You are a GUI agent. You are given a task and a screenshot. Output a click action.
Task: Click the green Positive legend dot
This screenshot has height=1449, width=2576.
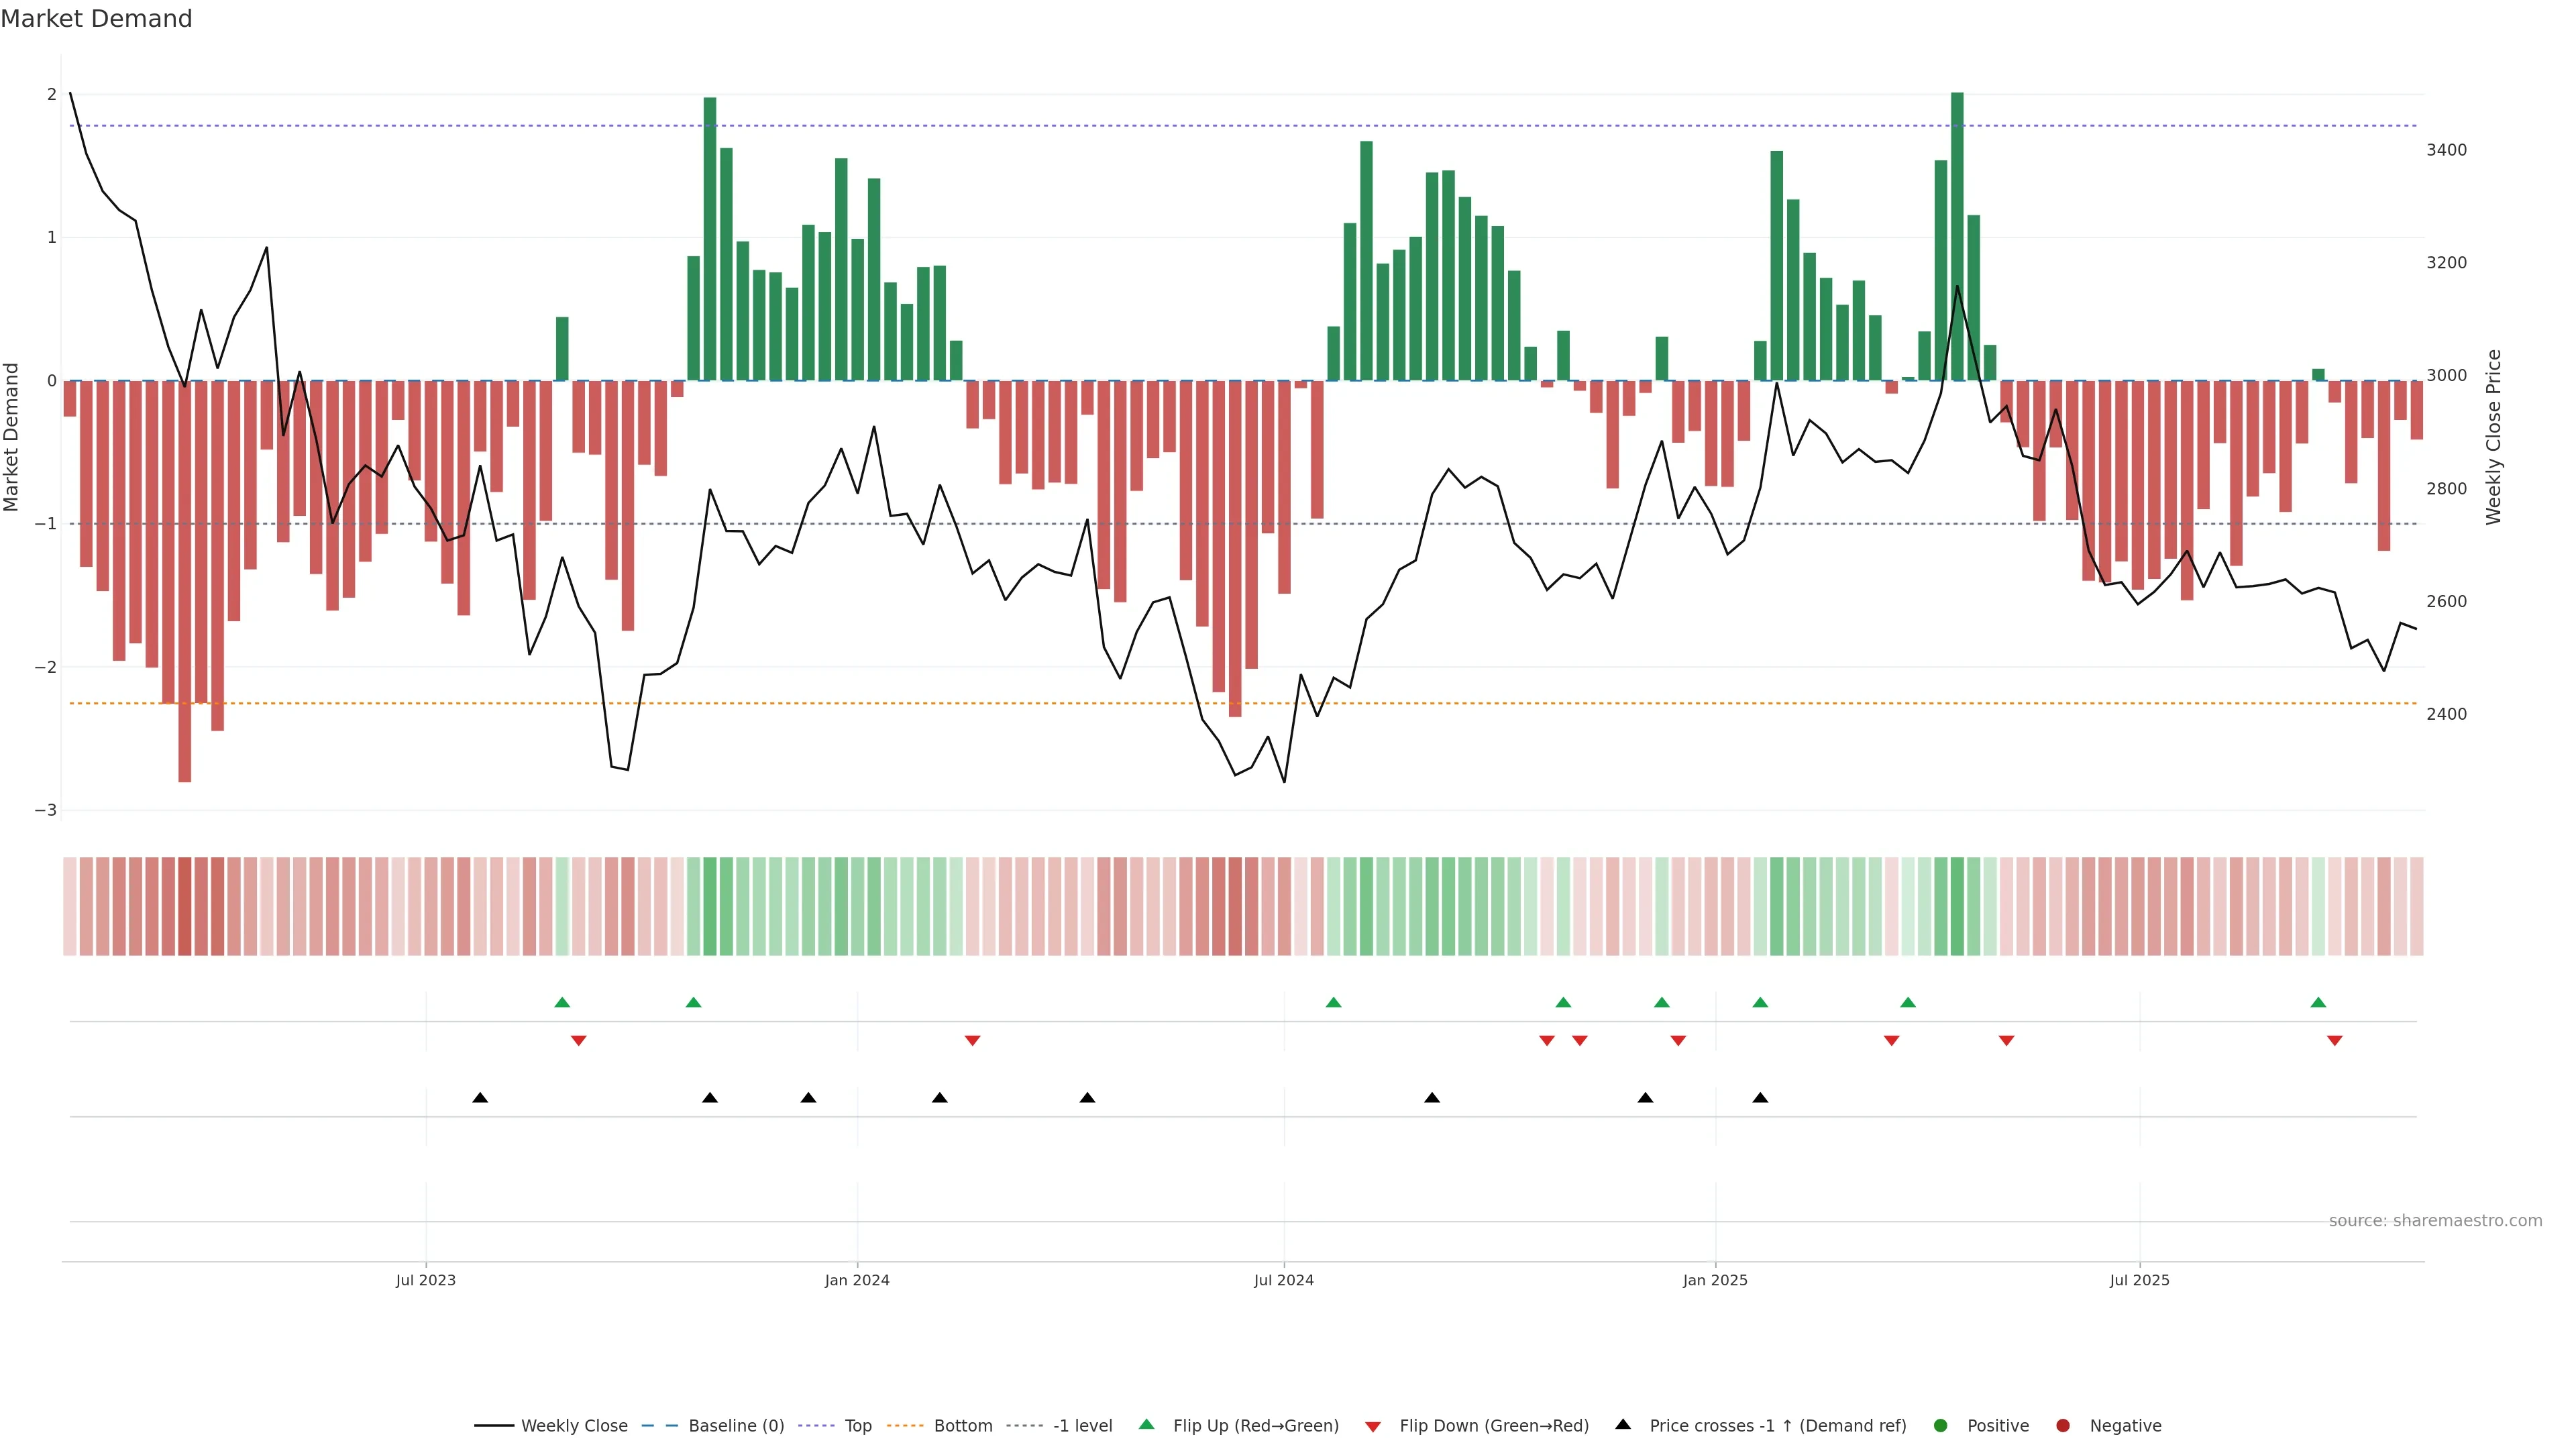click(x=1941, y=1426)
